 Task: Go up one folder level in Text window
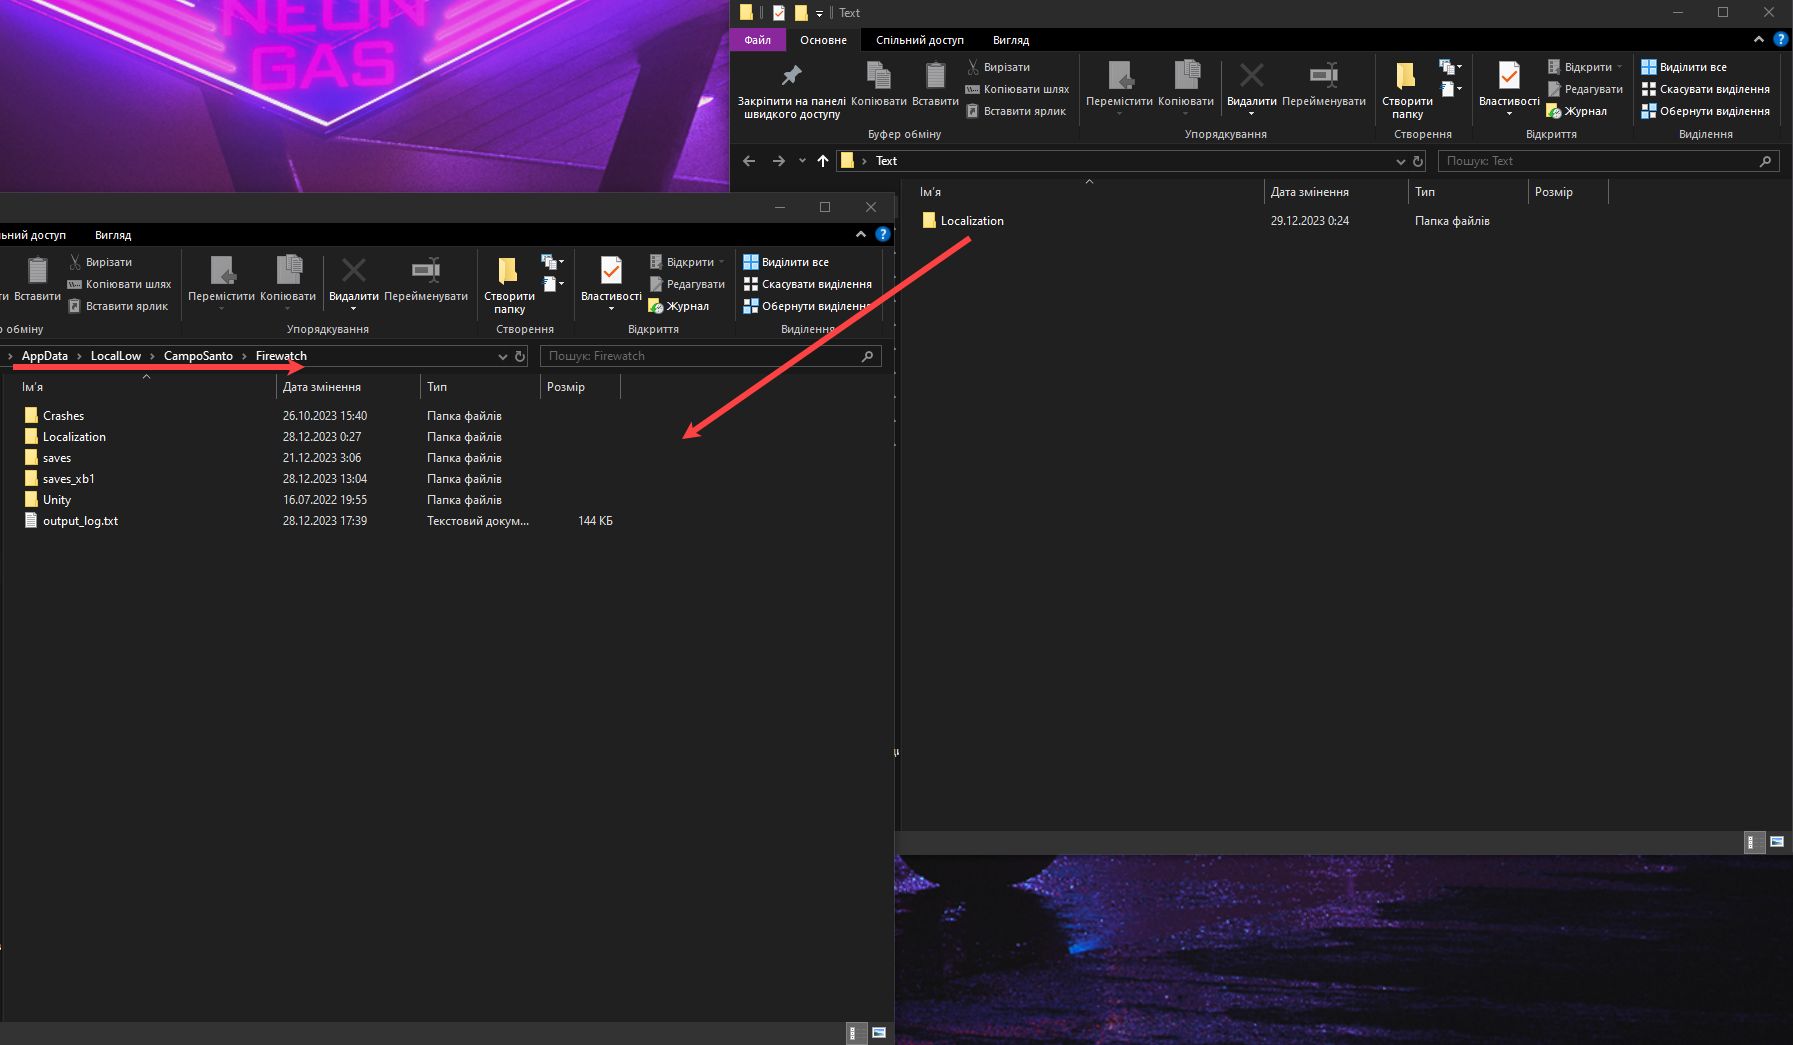tap(823, 161)
